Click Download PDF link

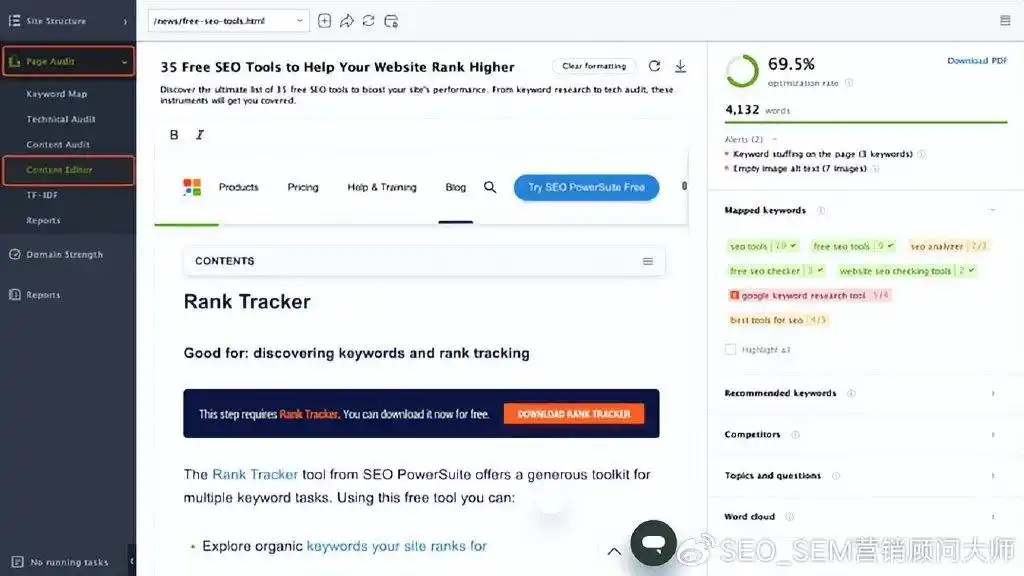tap(977, 61)
